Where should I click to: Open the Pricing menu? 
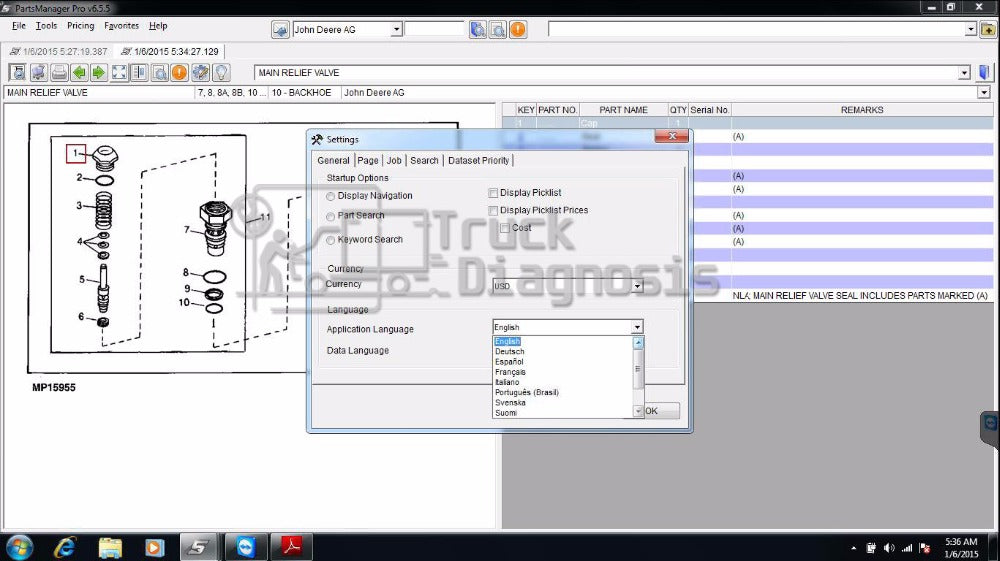pos(80,26)
